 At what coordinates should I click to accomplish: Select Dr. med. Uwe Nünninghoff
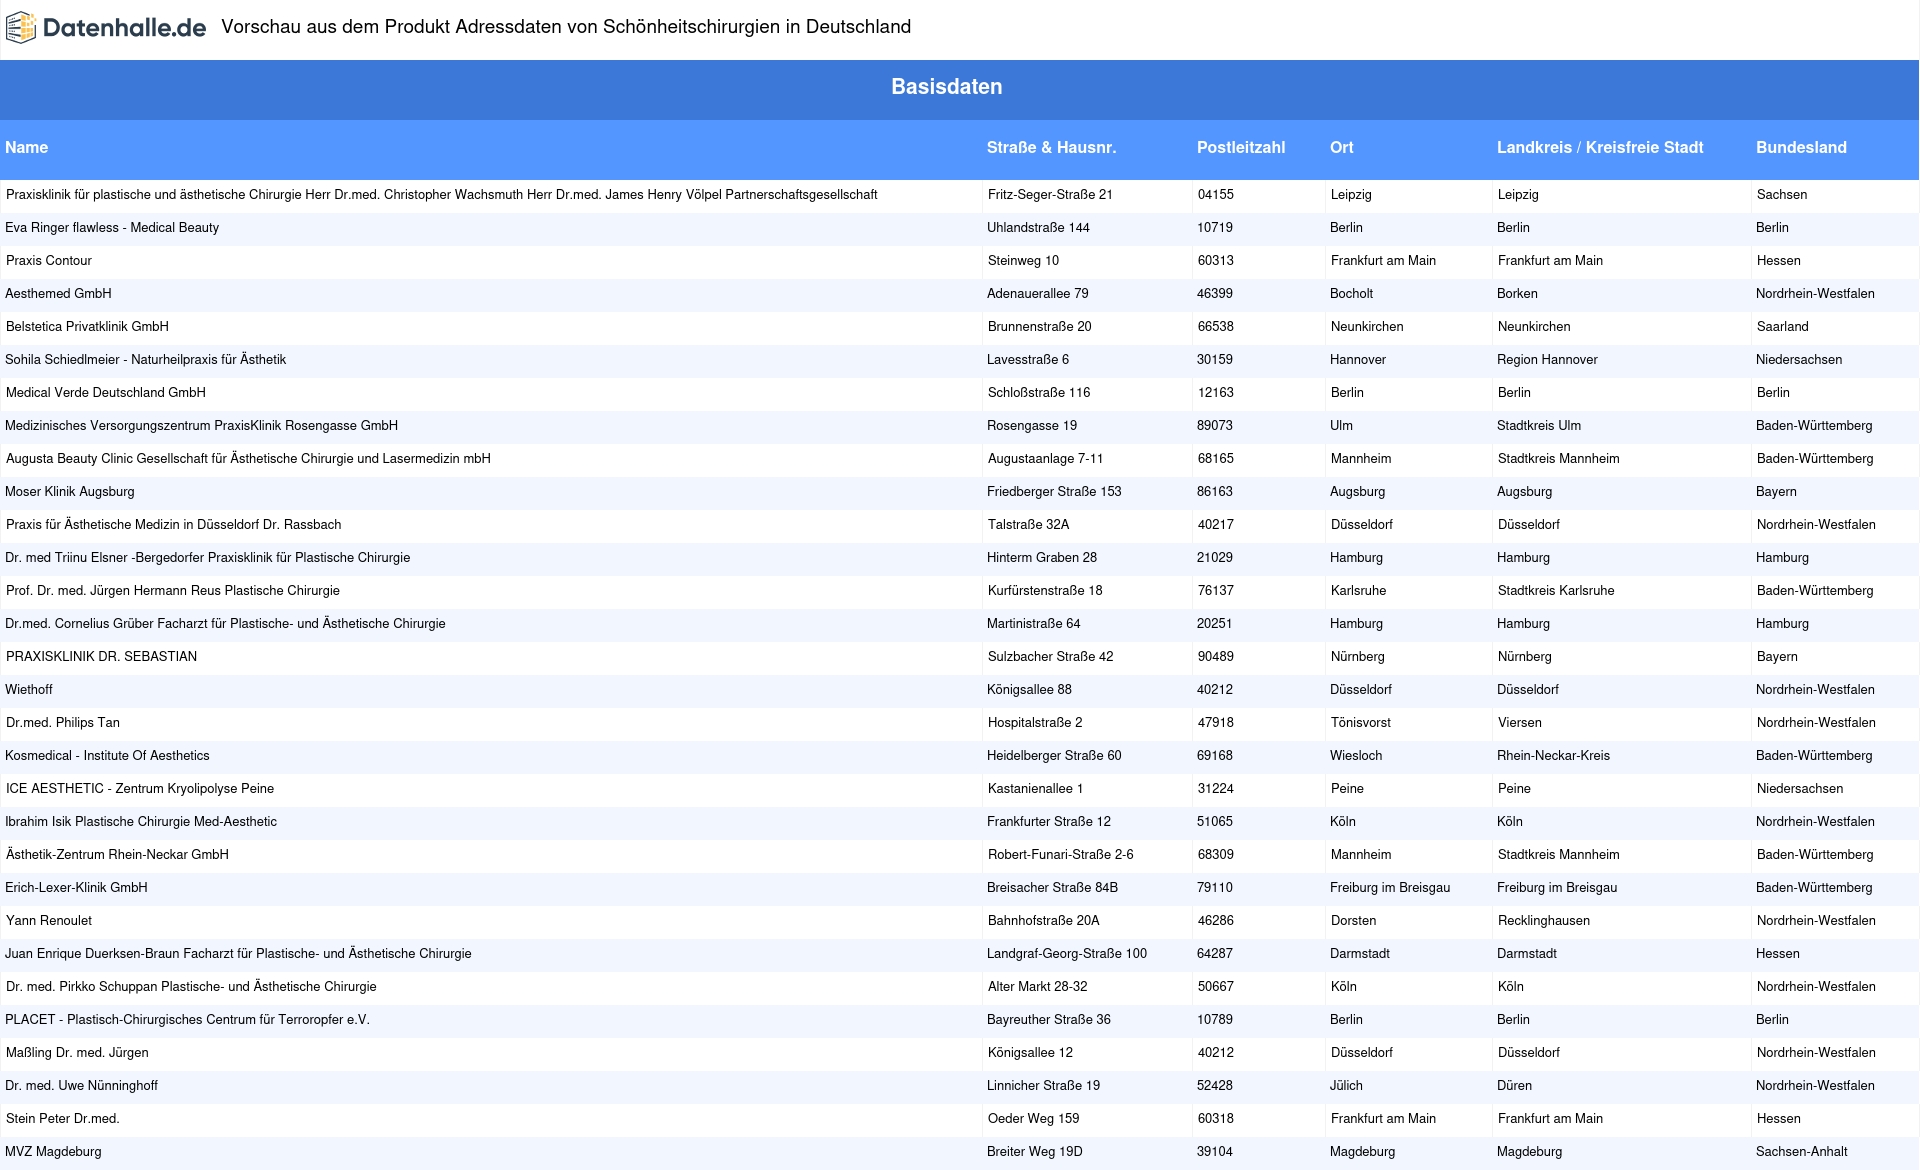pyautogui.click(x=81, y=1086)
